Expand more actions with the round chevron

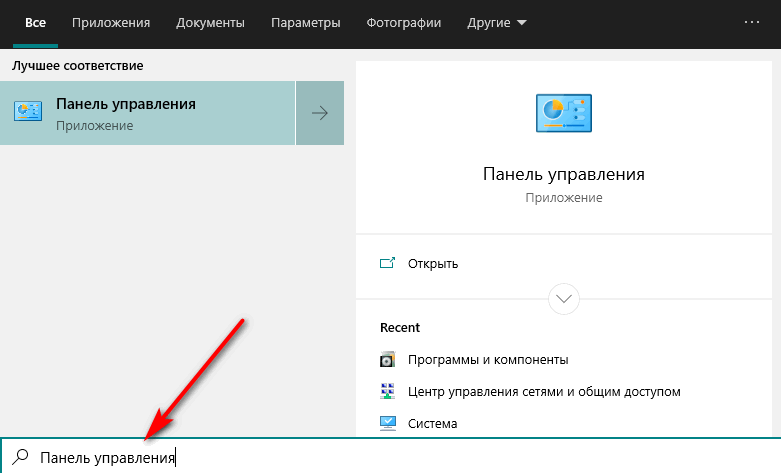click(564, 299)
